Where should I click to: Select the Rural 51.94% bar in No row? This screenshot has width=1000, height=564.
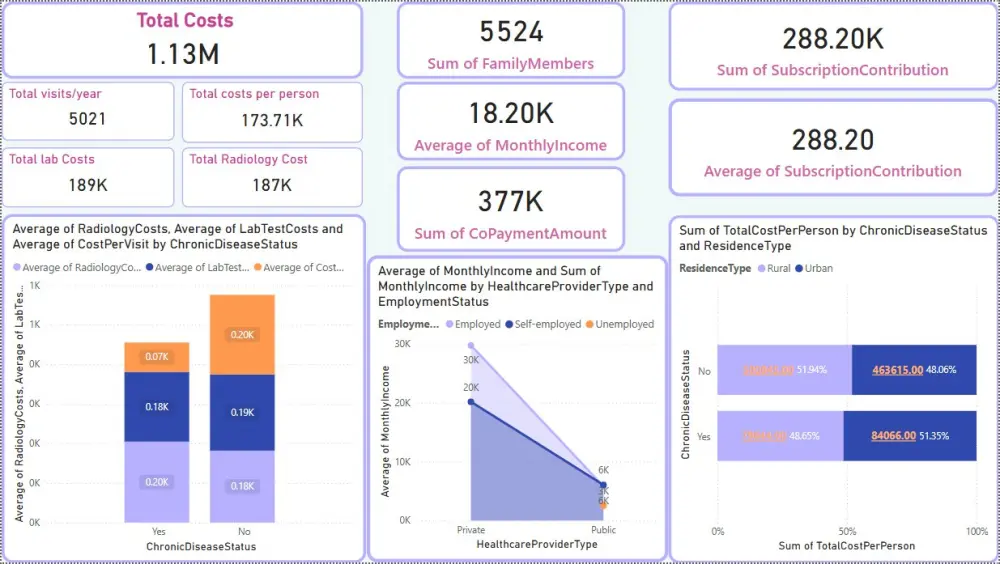[784, 370]
